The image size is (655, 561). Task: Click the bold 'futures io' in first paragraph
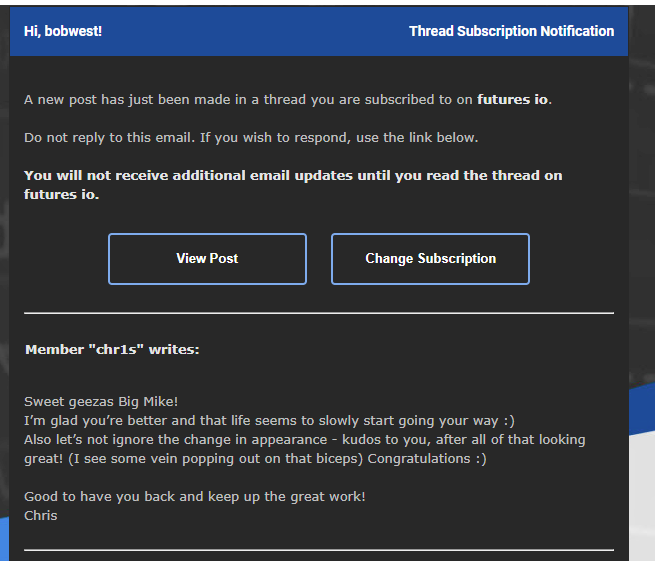pos(513,99)
